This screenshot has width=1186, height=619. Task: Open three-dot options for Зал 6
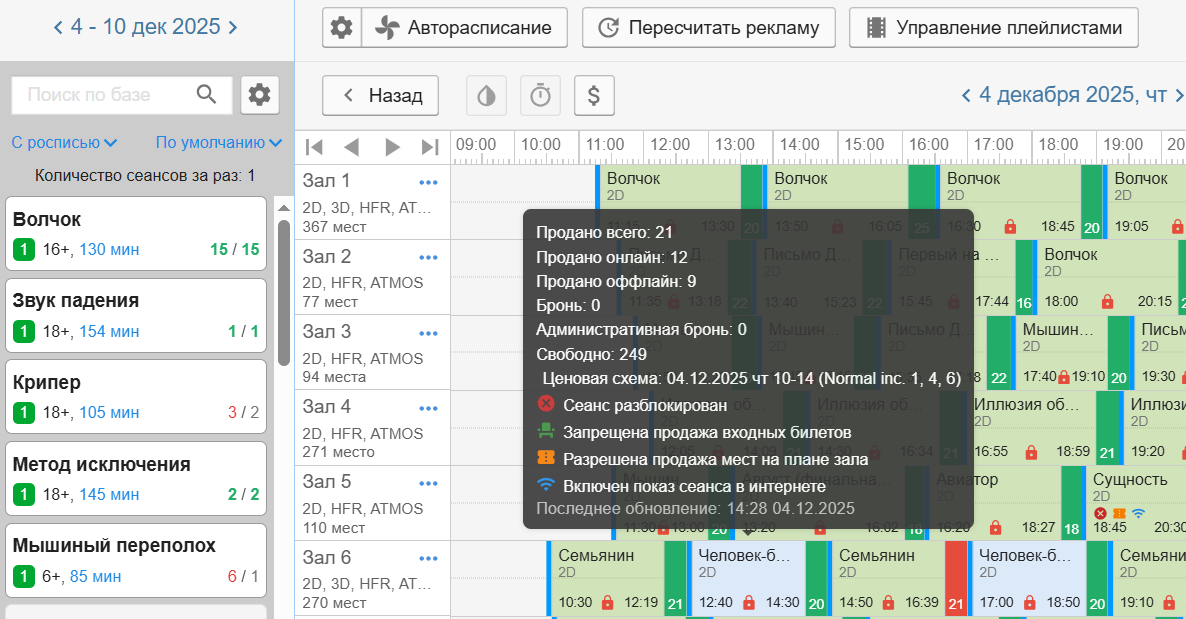(429, 558)
